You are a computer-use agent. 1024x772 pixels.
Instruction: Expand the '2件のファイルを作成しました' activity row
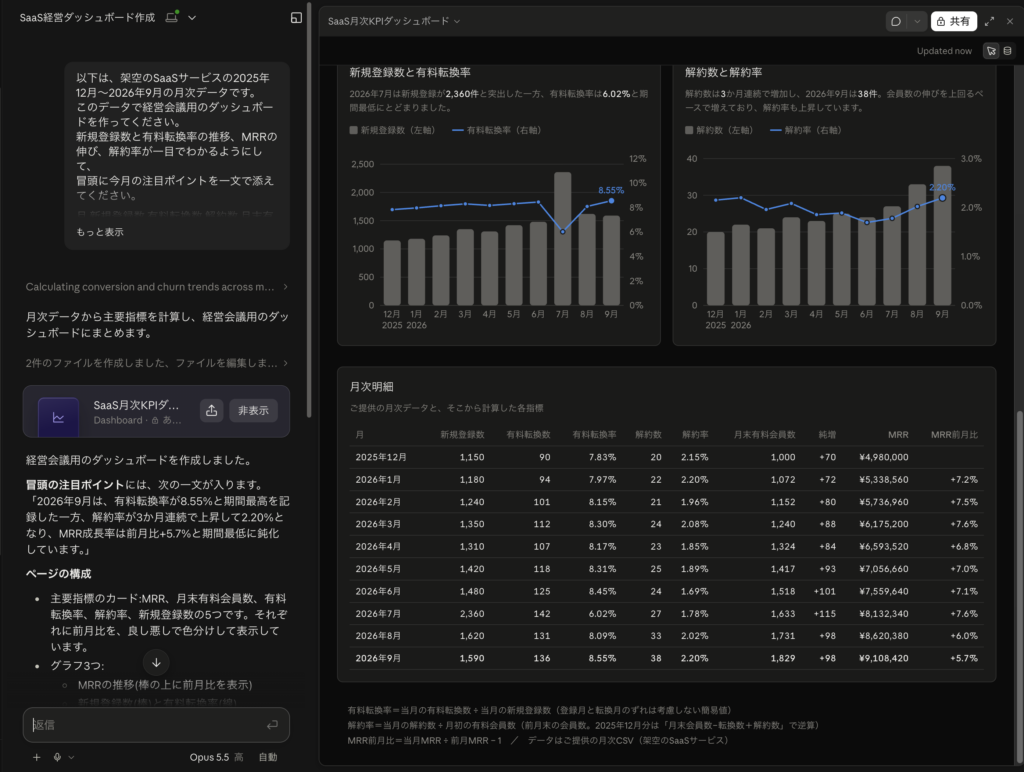pyautogui.click(x=157, y=363)
